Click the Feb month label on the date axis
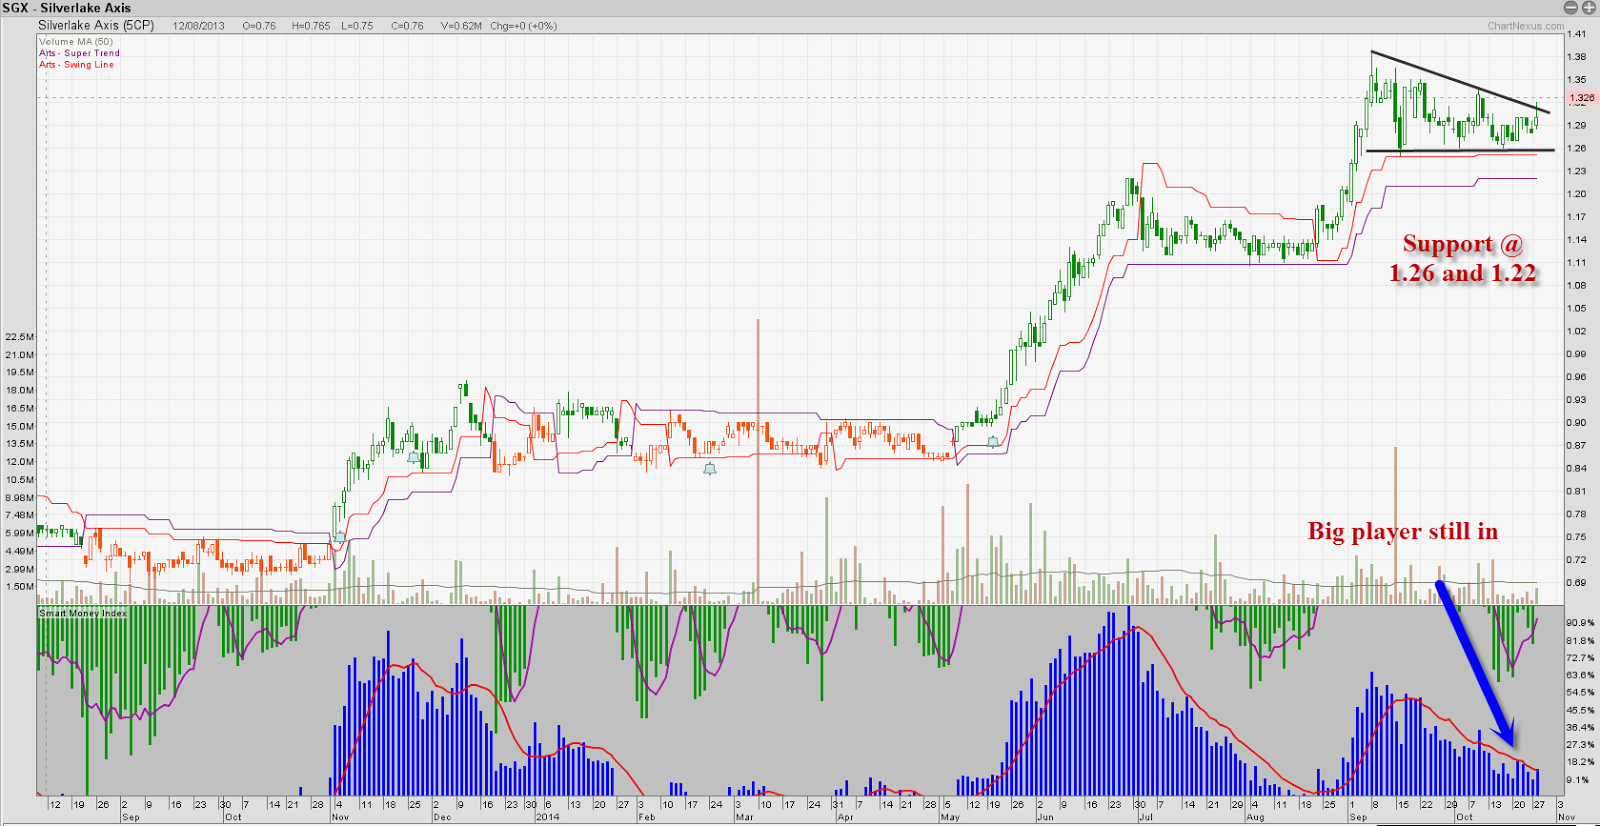Screen dimensions: 1600x826 [647, 817]
